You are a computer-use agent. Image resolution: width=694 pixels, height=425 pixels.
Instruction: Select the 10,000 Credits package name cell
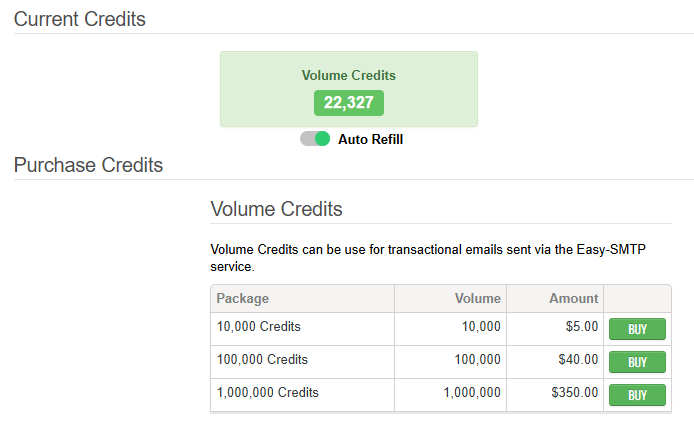coord(259,326)
